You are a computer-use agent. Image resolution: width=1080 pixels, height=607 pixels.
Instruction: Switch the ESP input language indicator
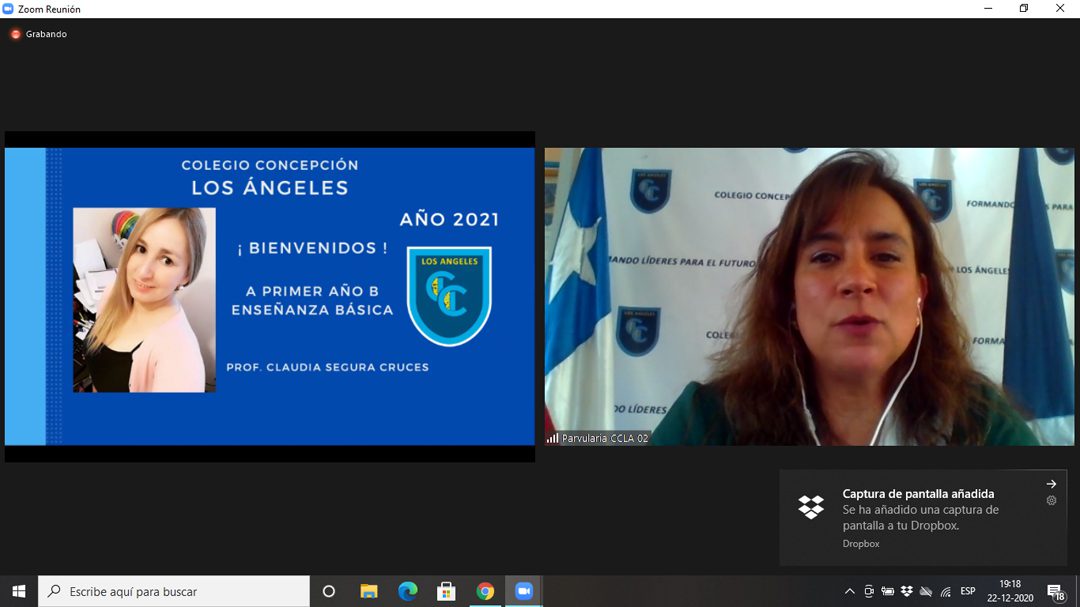click(x=968, y=591)
